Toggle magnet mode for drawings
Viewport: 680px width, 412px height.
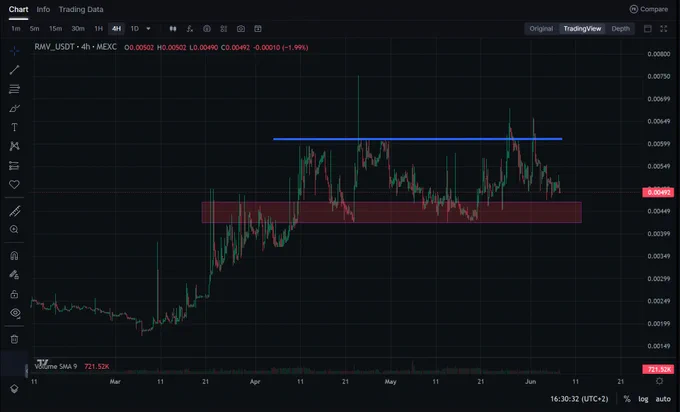click(14, 255)
